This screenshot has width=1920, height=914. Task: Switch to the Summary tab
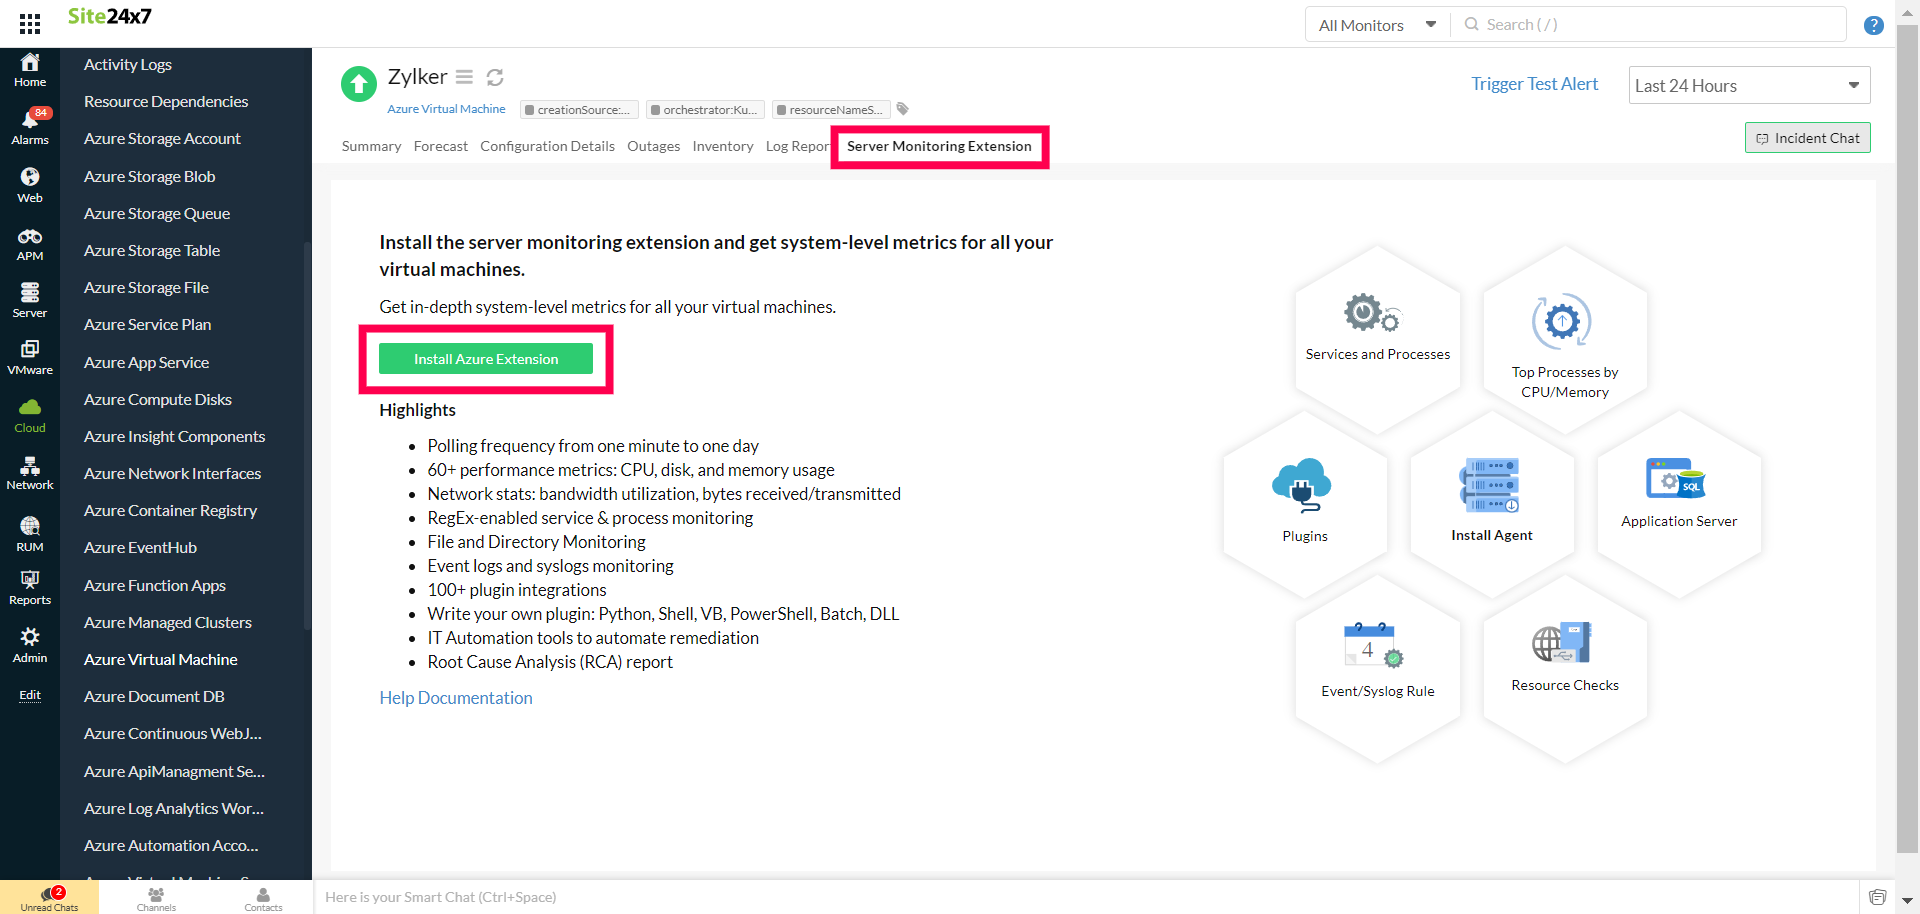coord(371,146)
